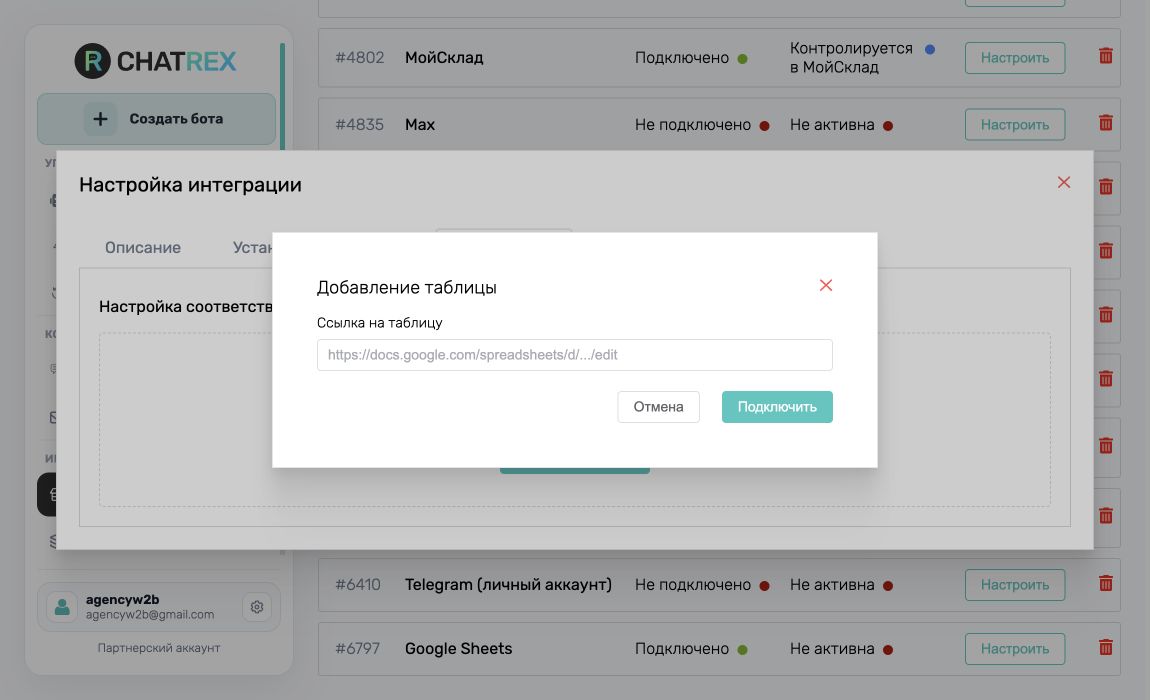Click the Chatrex logo

(x=155, y=61)
